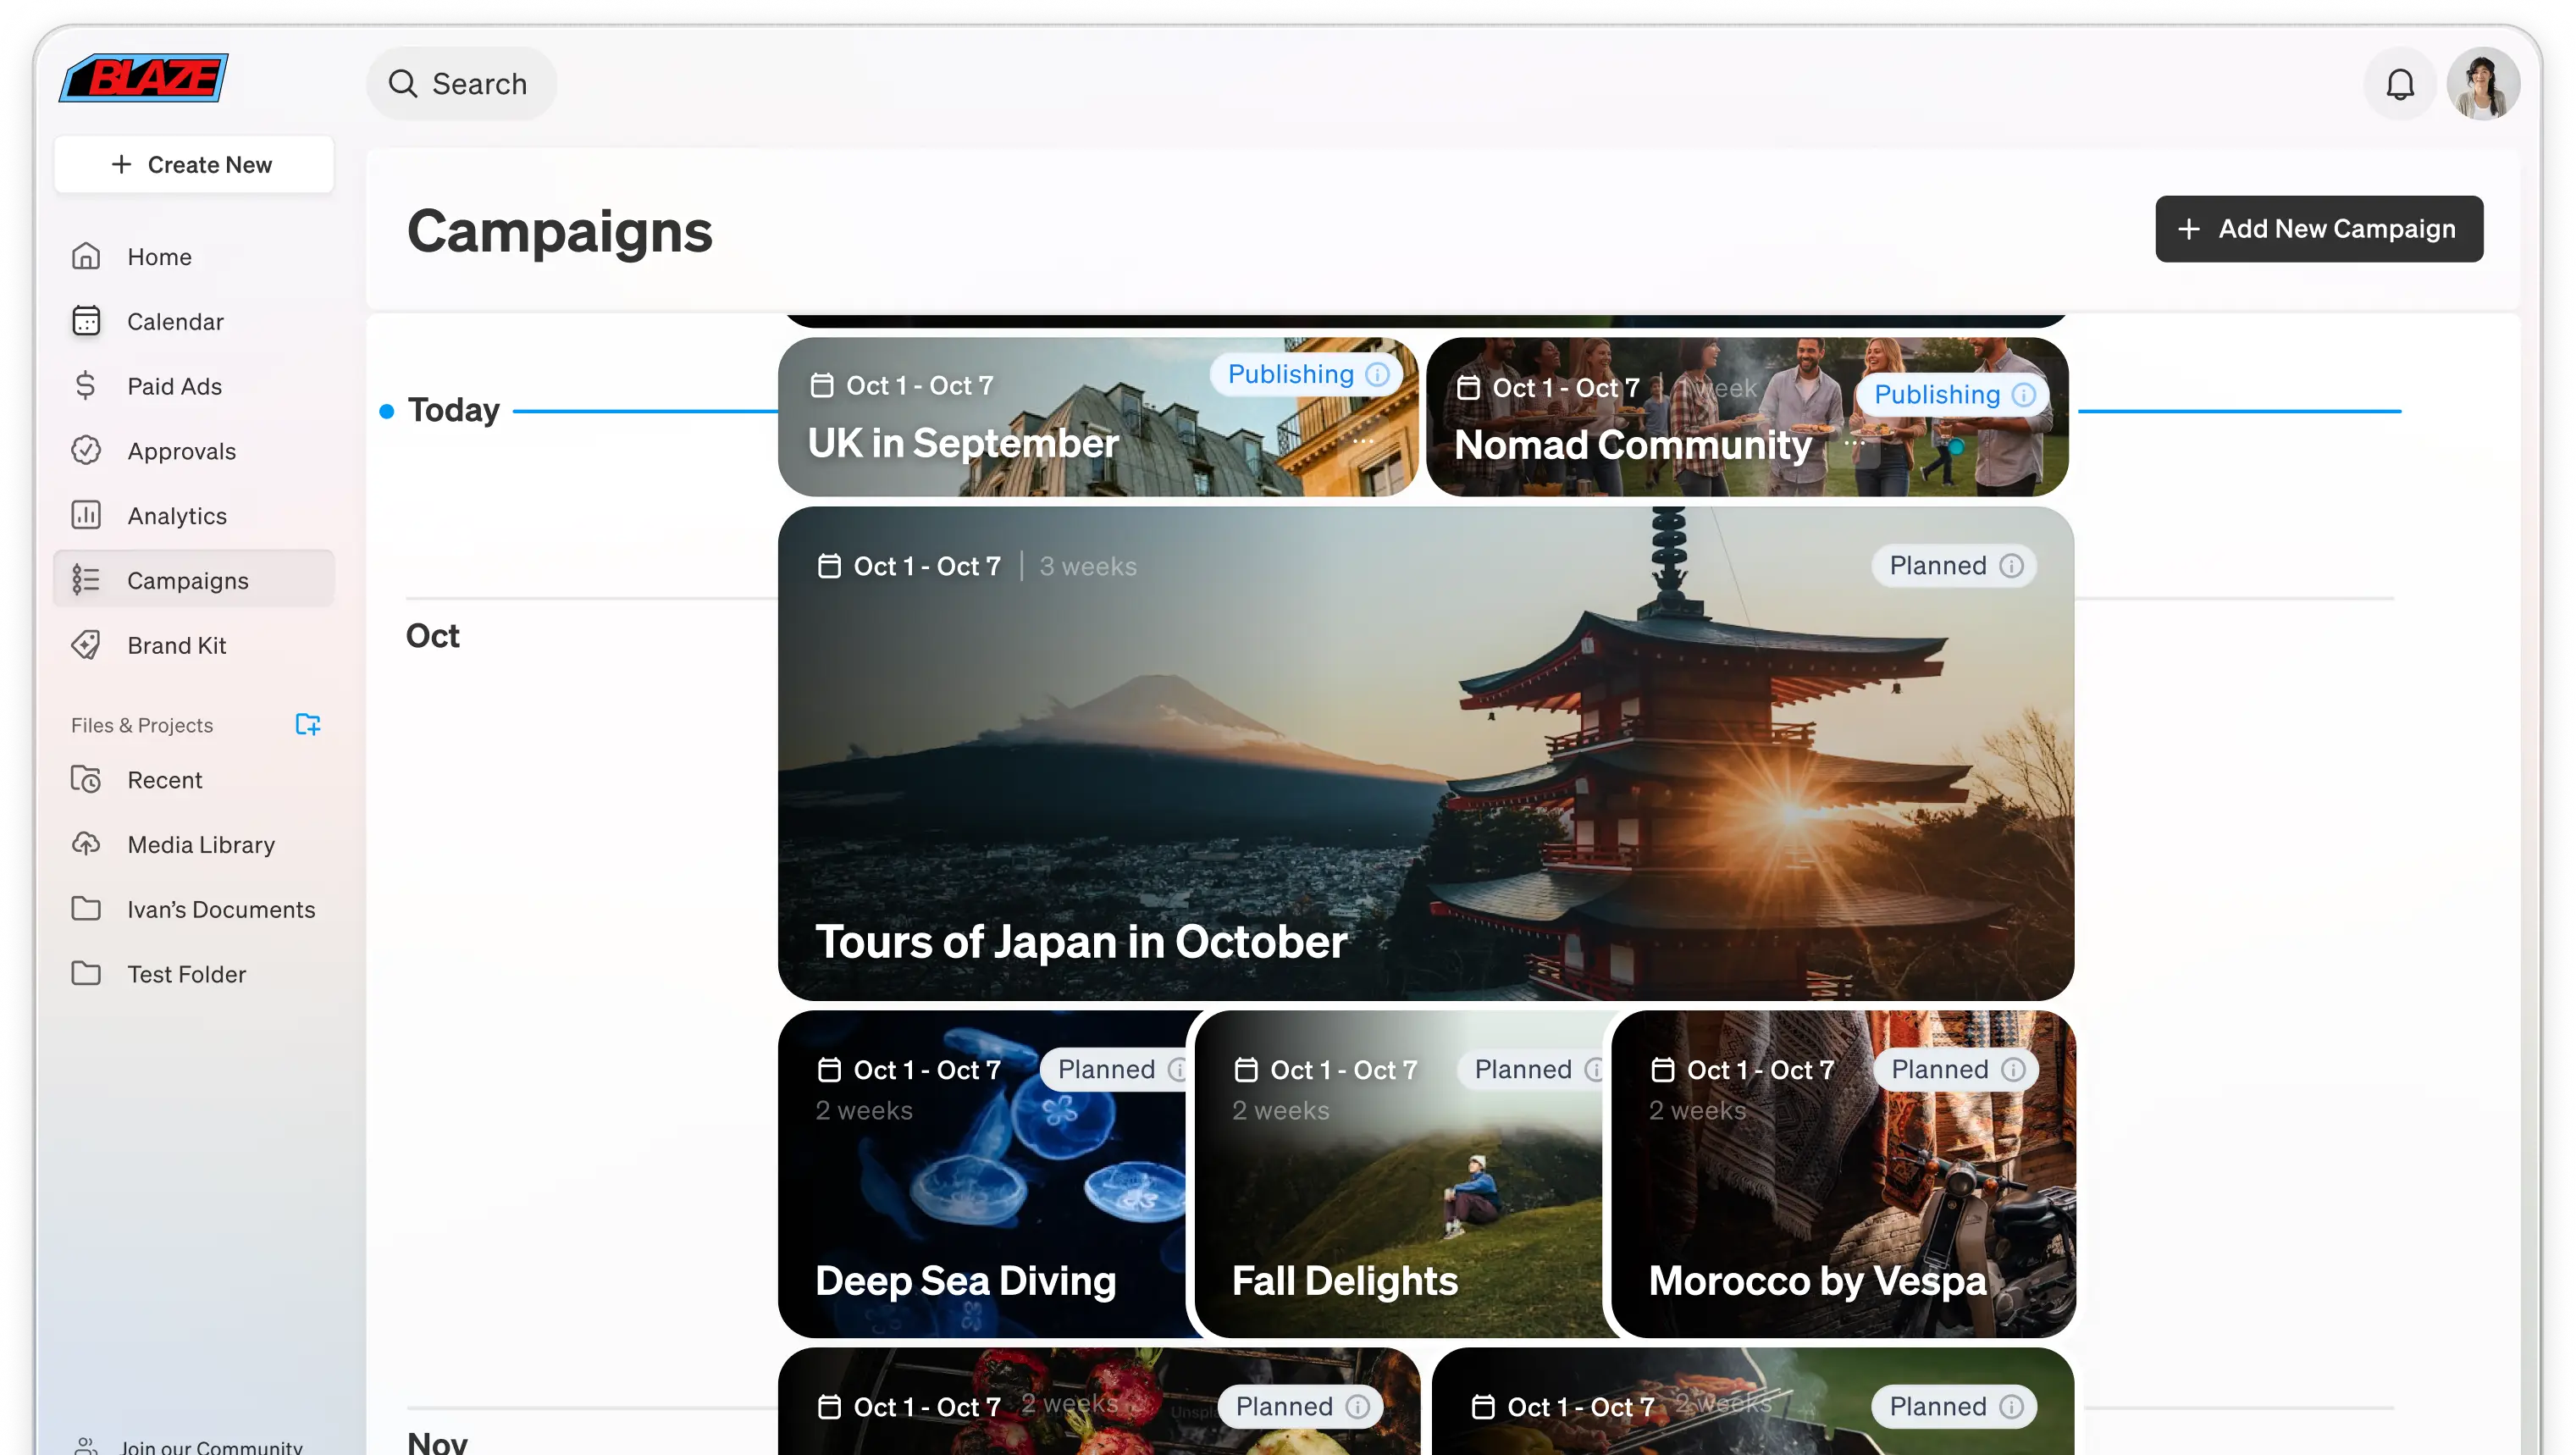Click info icon on UK in September Publishing badge
This screenshot has height=1455, width=2576.
[1377, 374]
